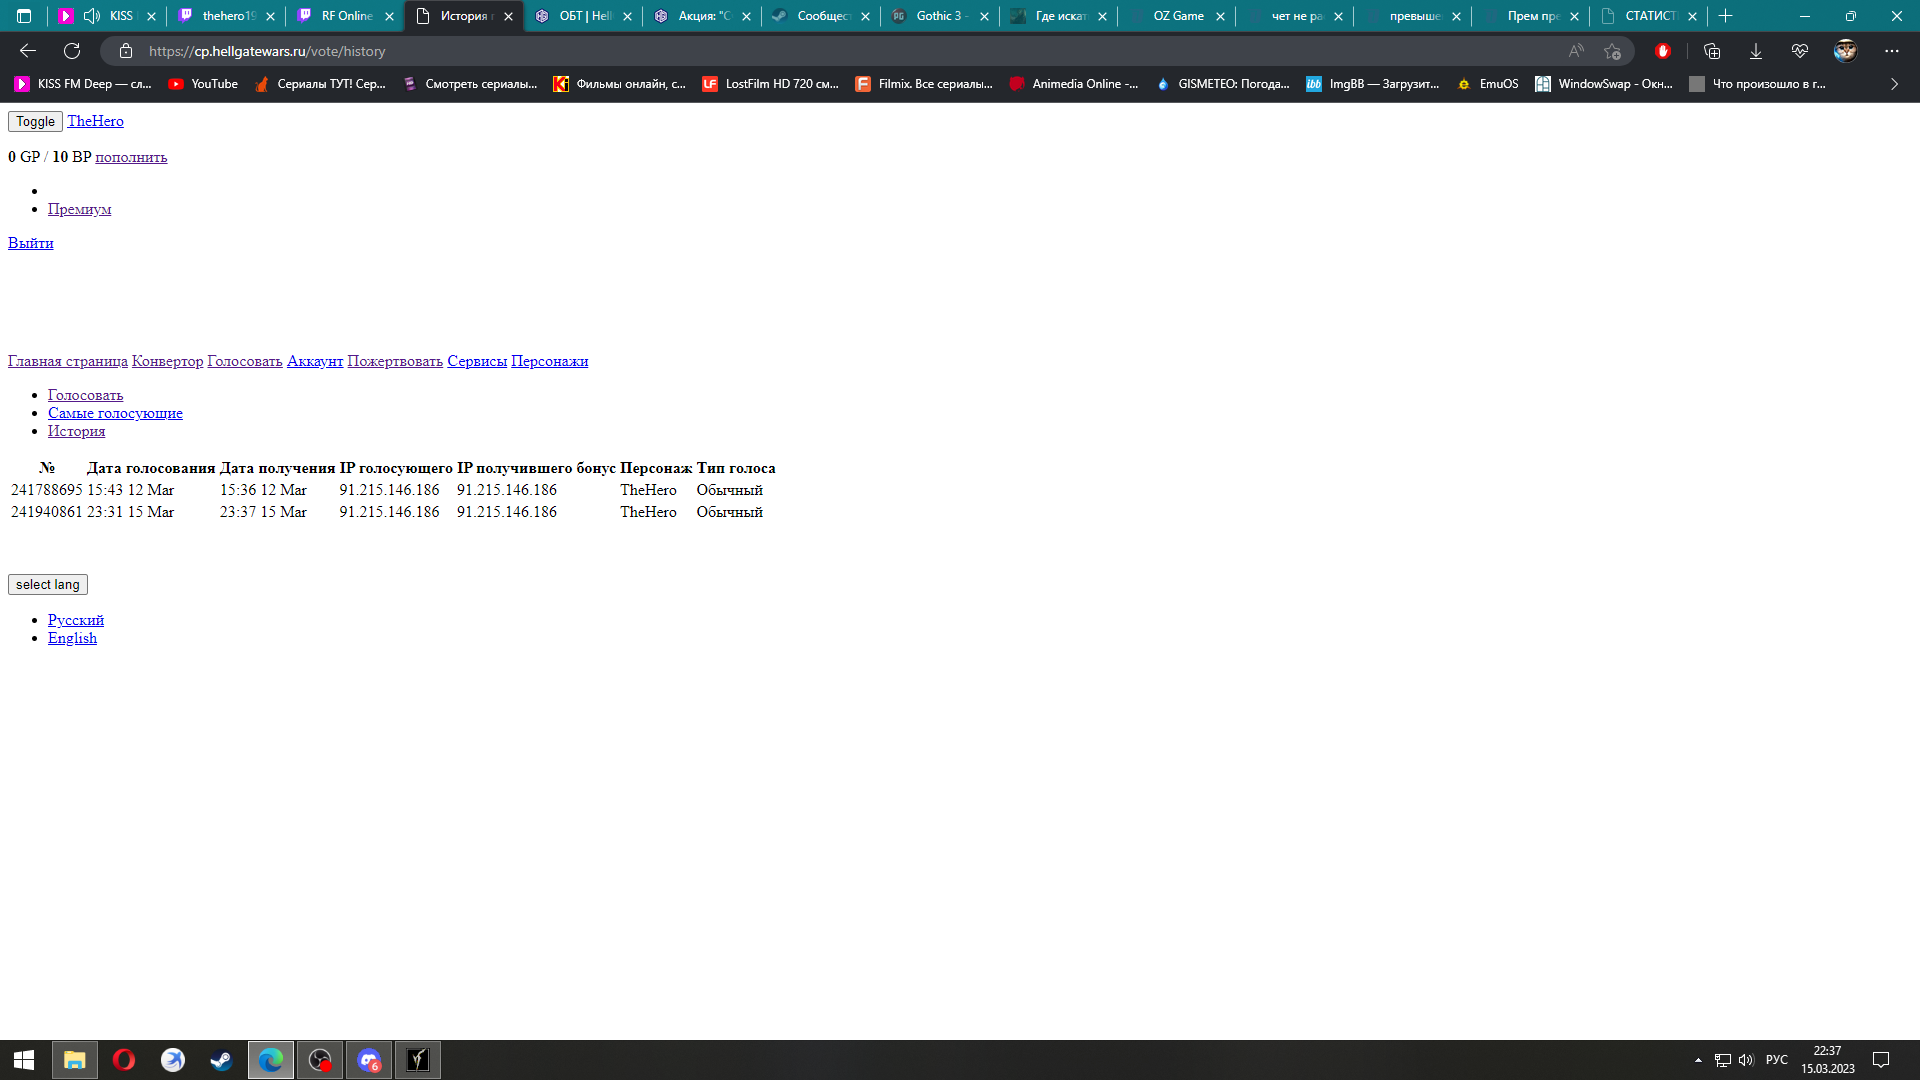Open the Аккаунт menu link
The image size is (1920, 1080).
click(x=314, y=361)
